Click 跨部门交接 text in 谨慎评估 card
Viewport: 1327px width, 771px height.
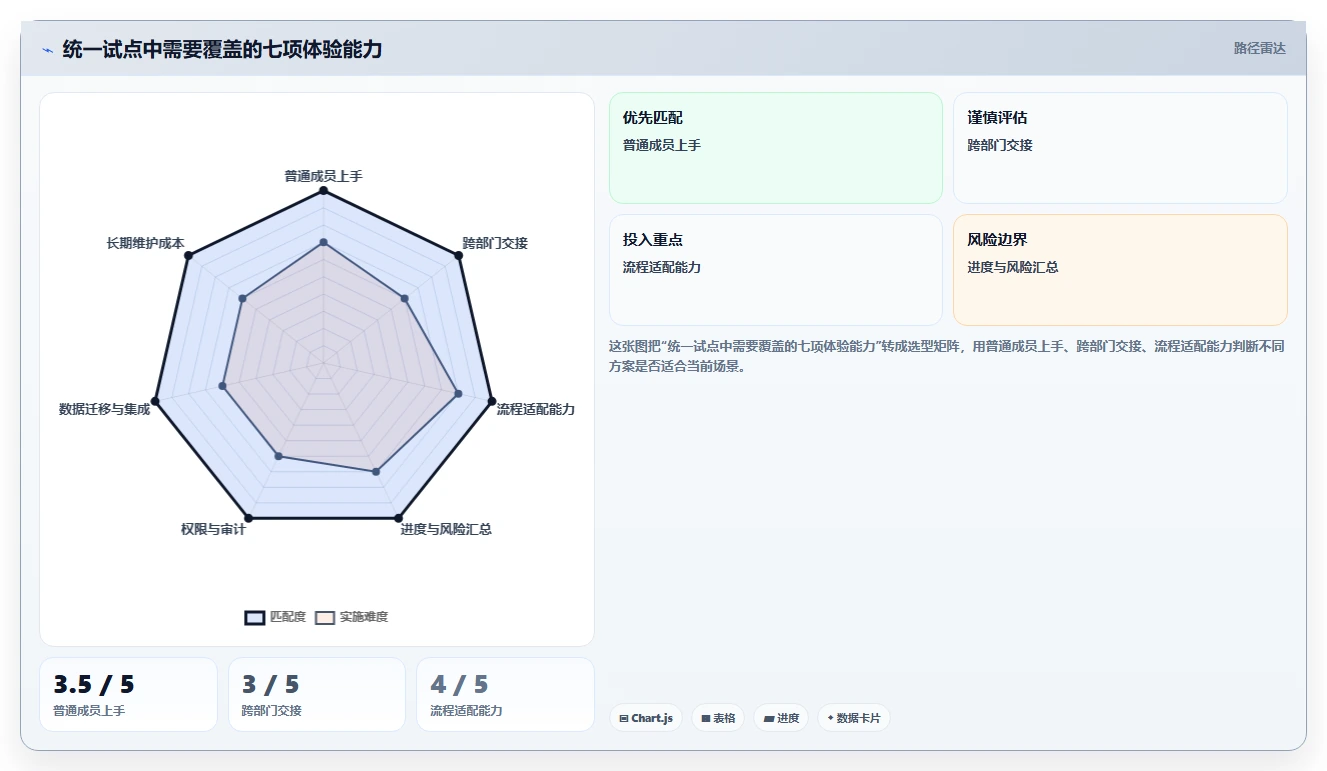point(1000,145)
